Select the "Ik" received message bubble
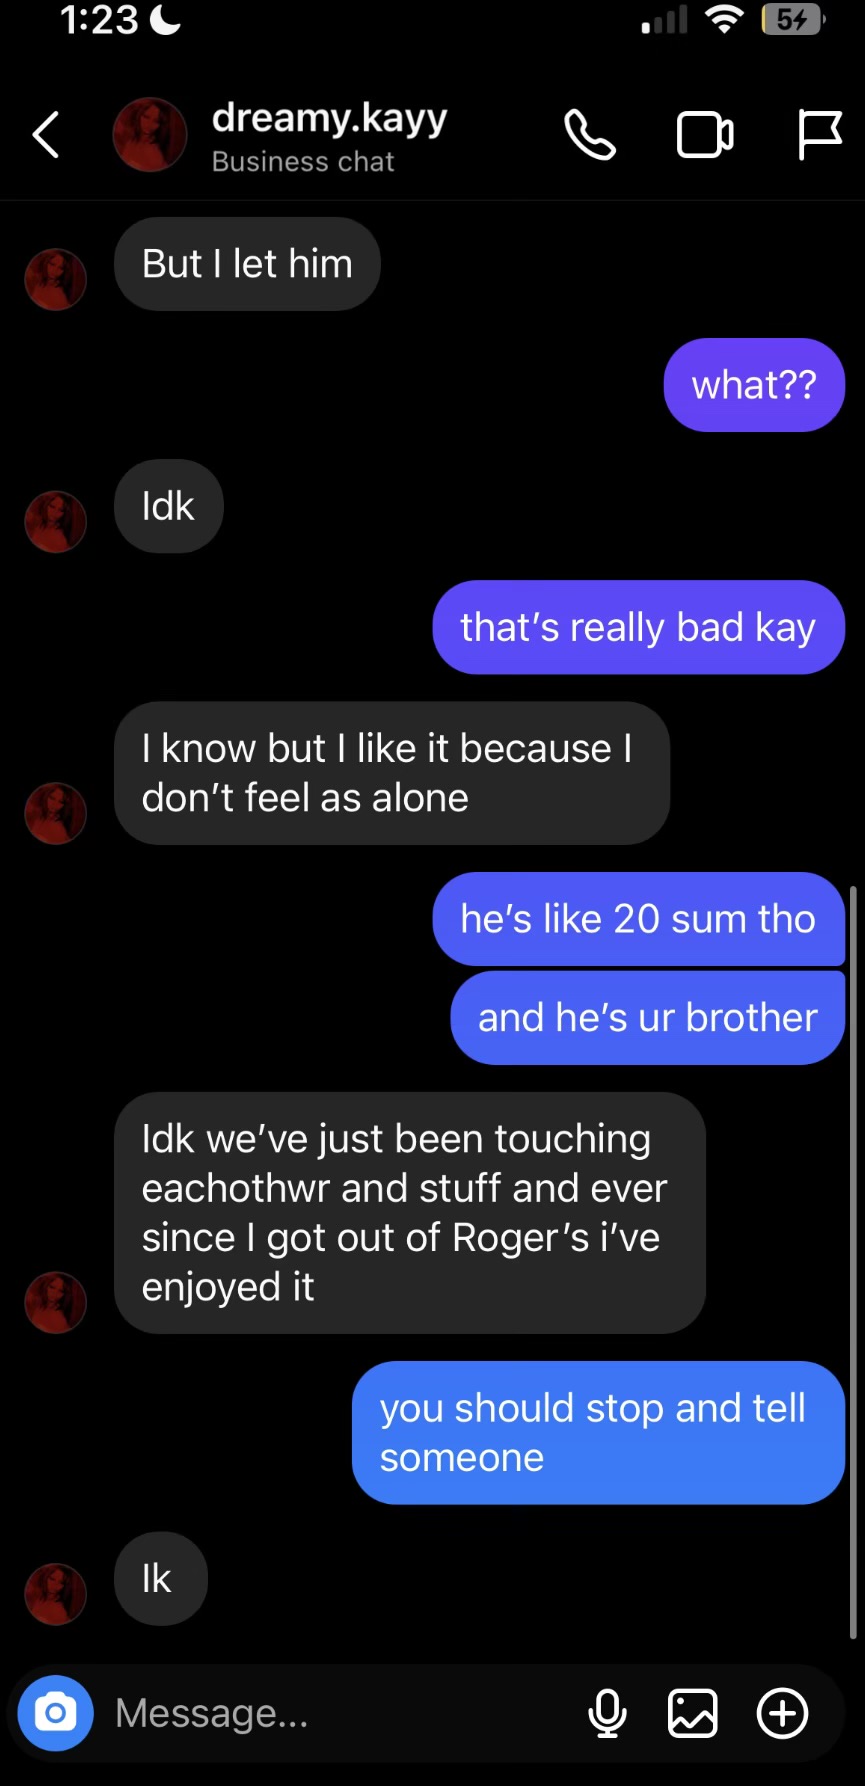The image size is (865, 1786). pyautogui.click(x=160, y=1578)
